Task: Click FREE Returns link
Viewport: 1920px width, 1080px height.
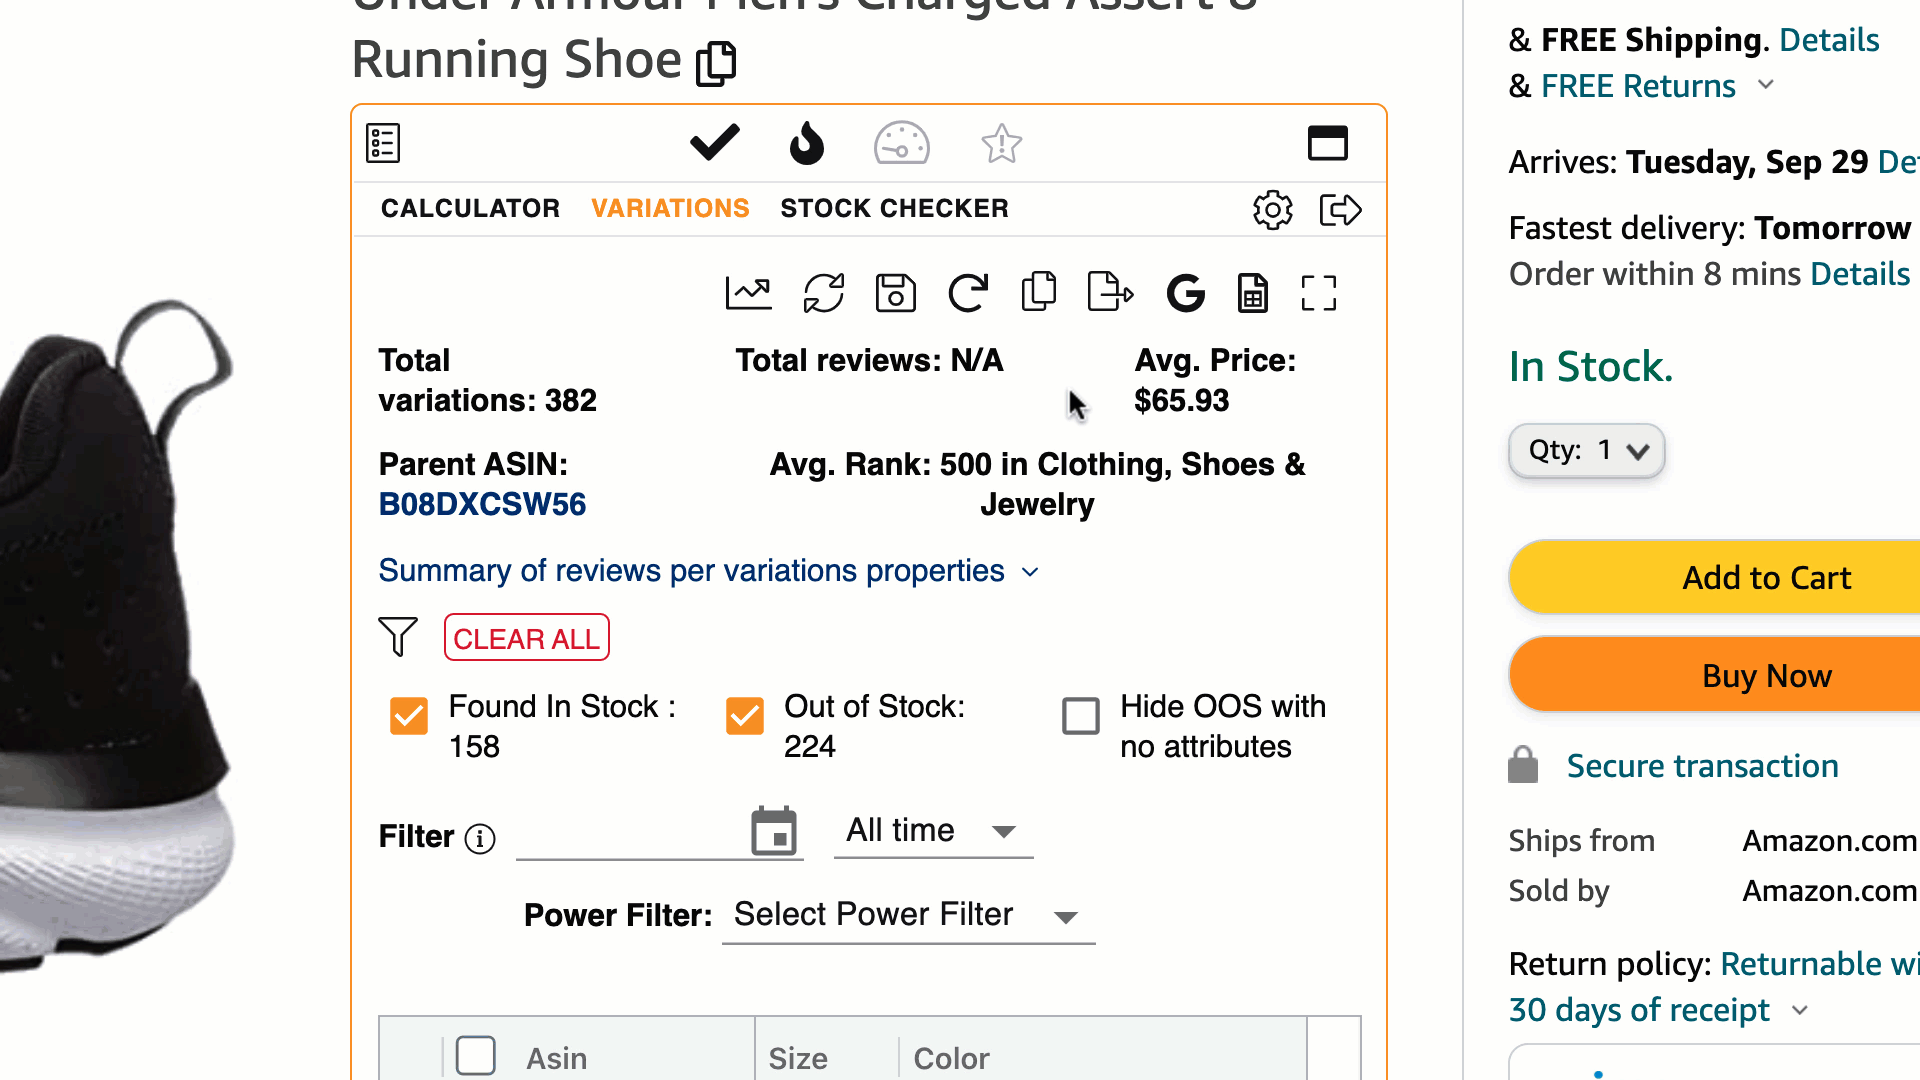Action: (x=1638, y=86)
